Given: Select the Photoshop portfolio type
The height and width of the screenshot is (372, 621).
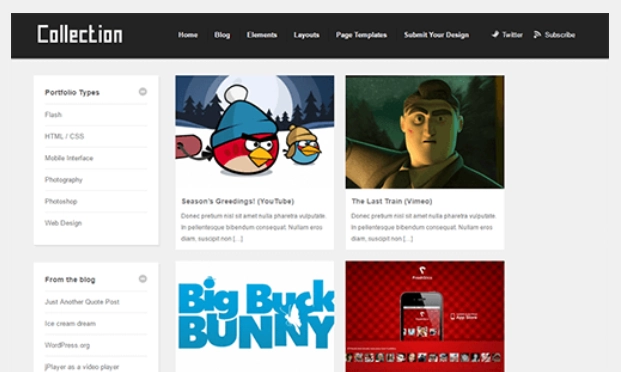Looking at the screenshot, I should pos(61,201).
